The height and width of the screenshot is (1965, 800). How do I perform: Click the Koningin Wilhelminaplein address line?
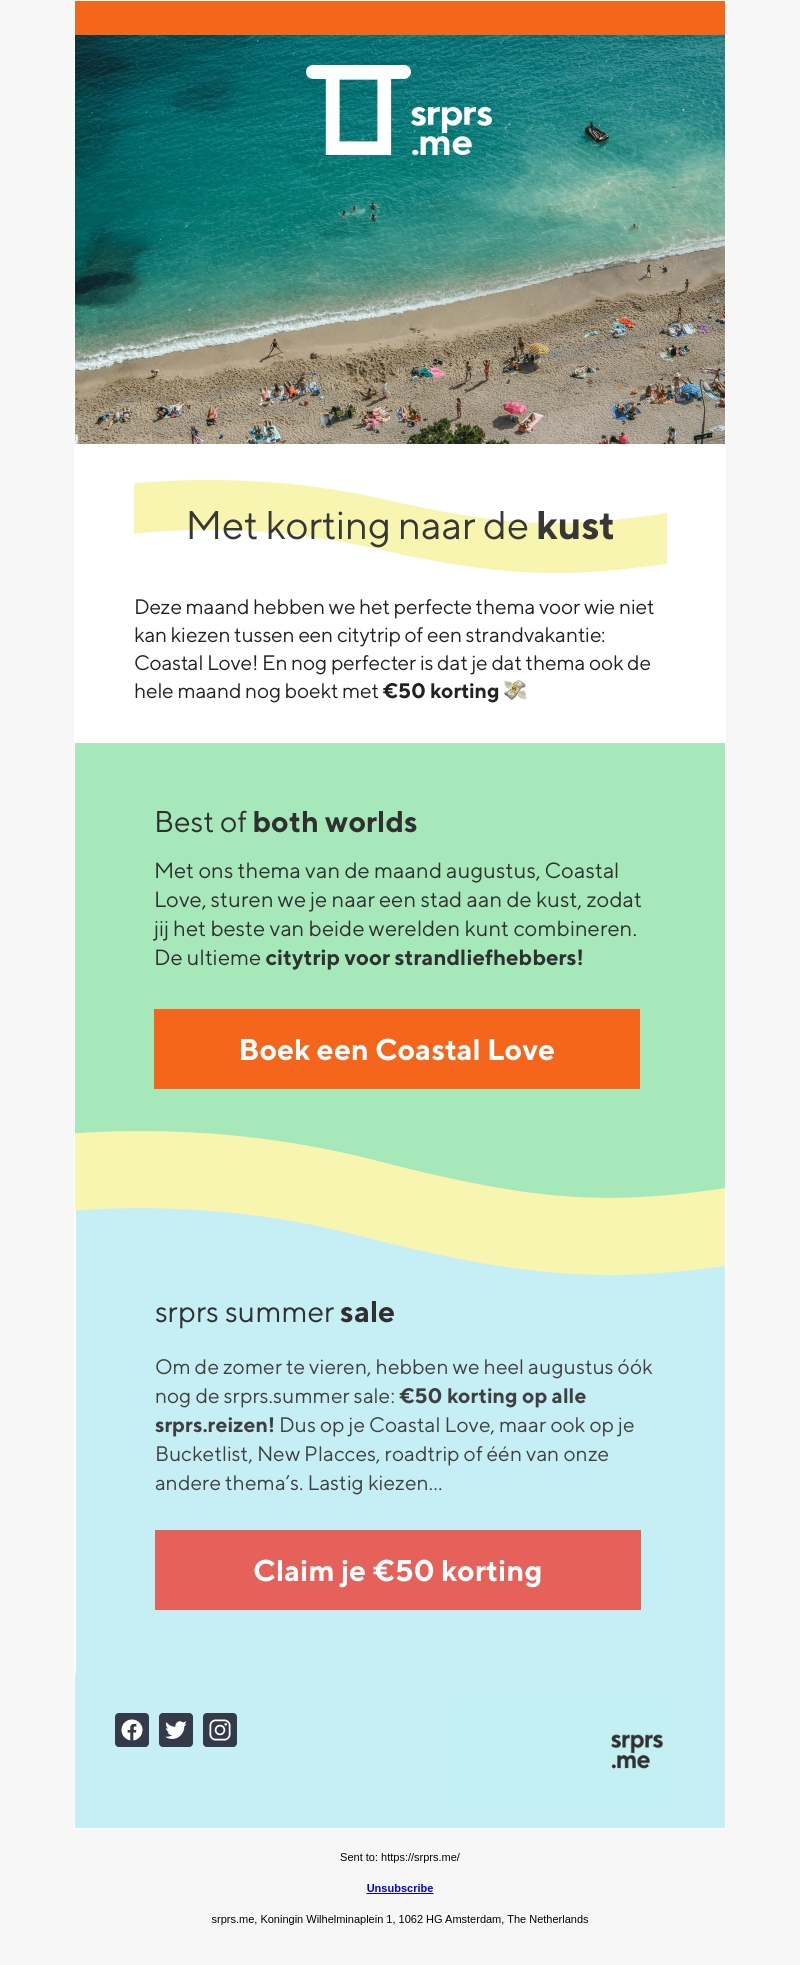(400, 1919)
